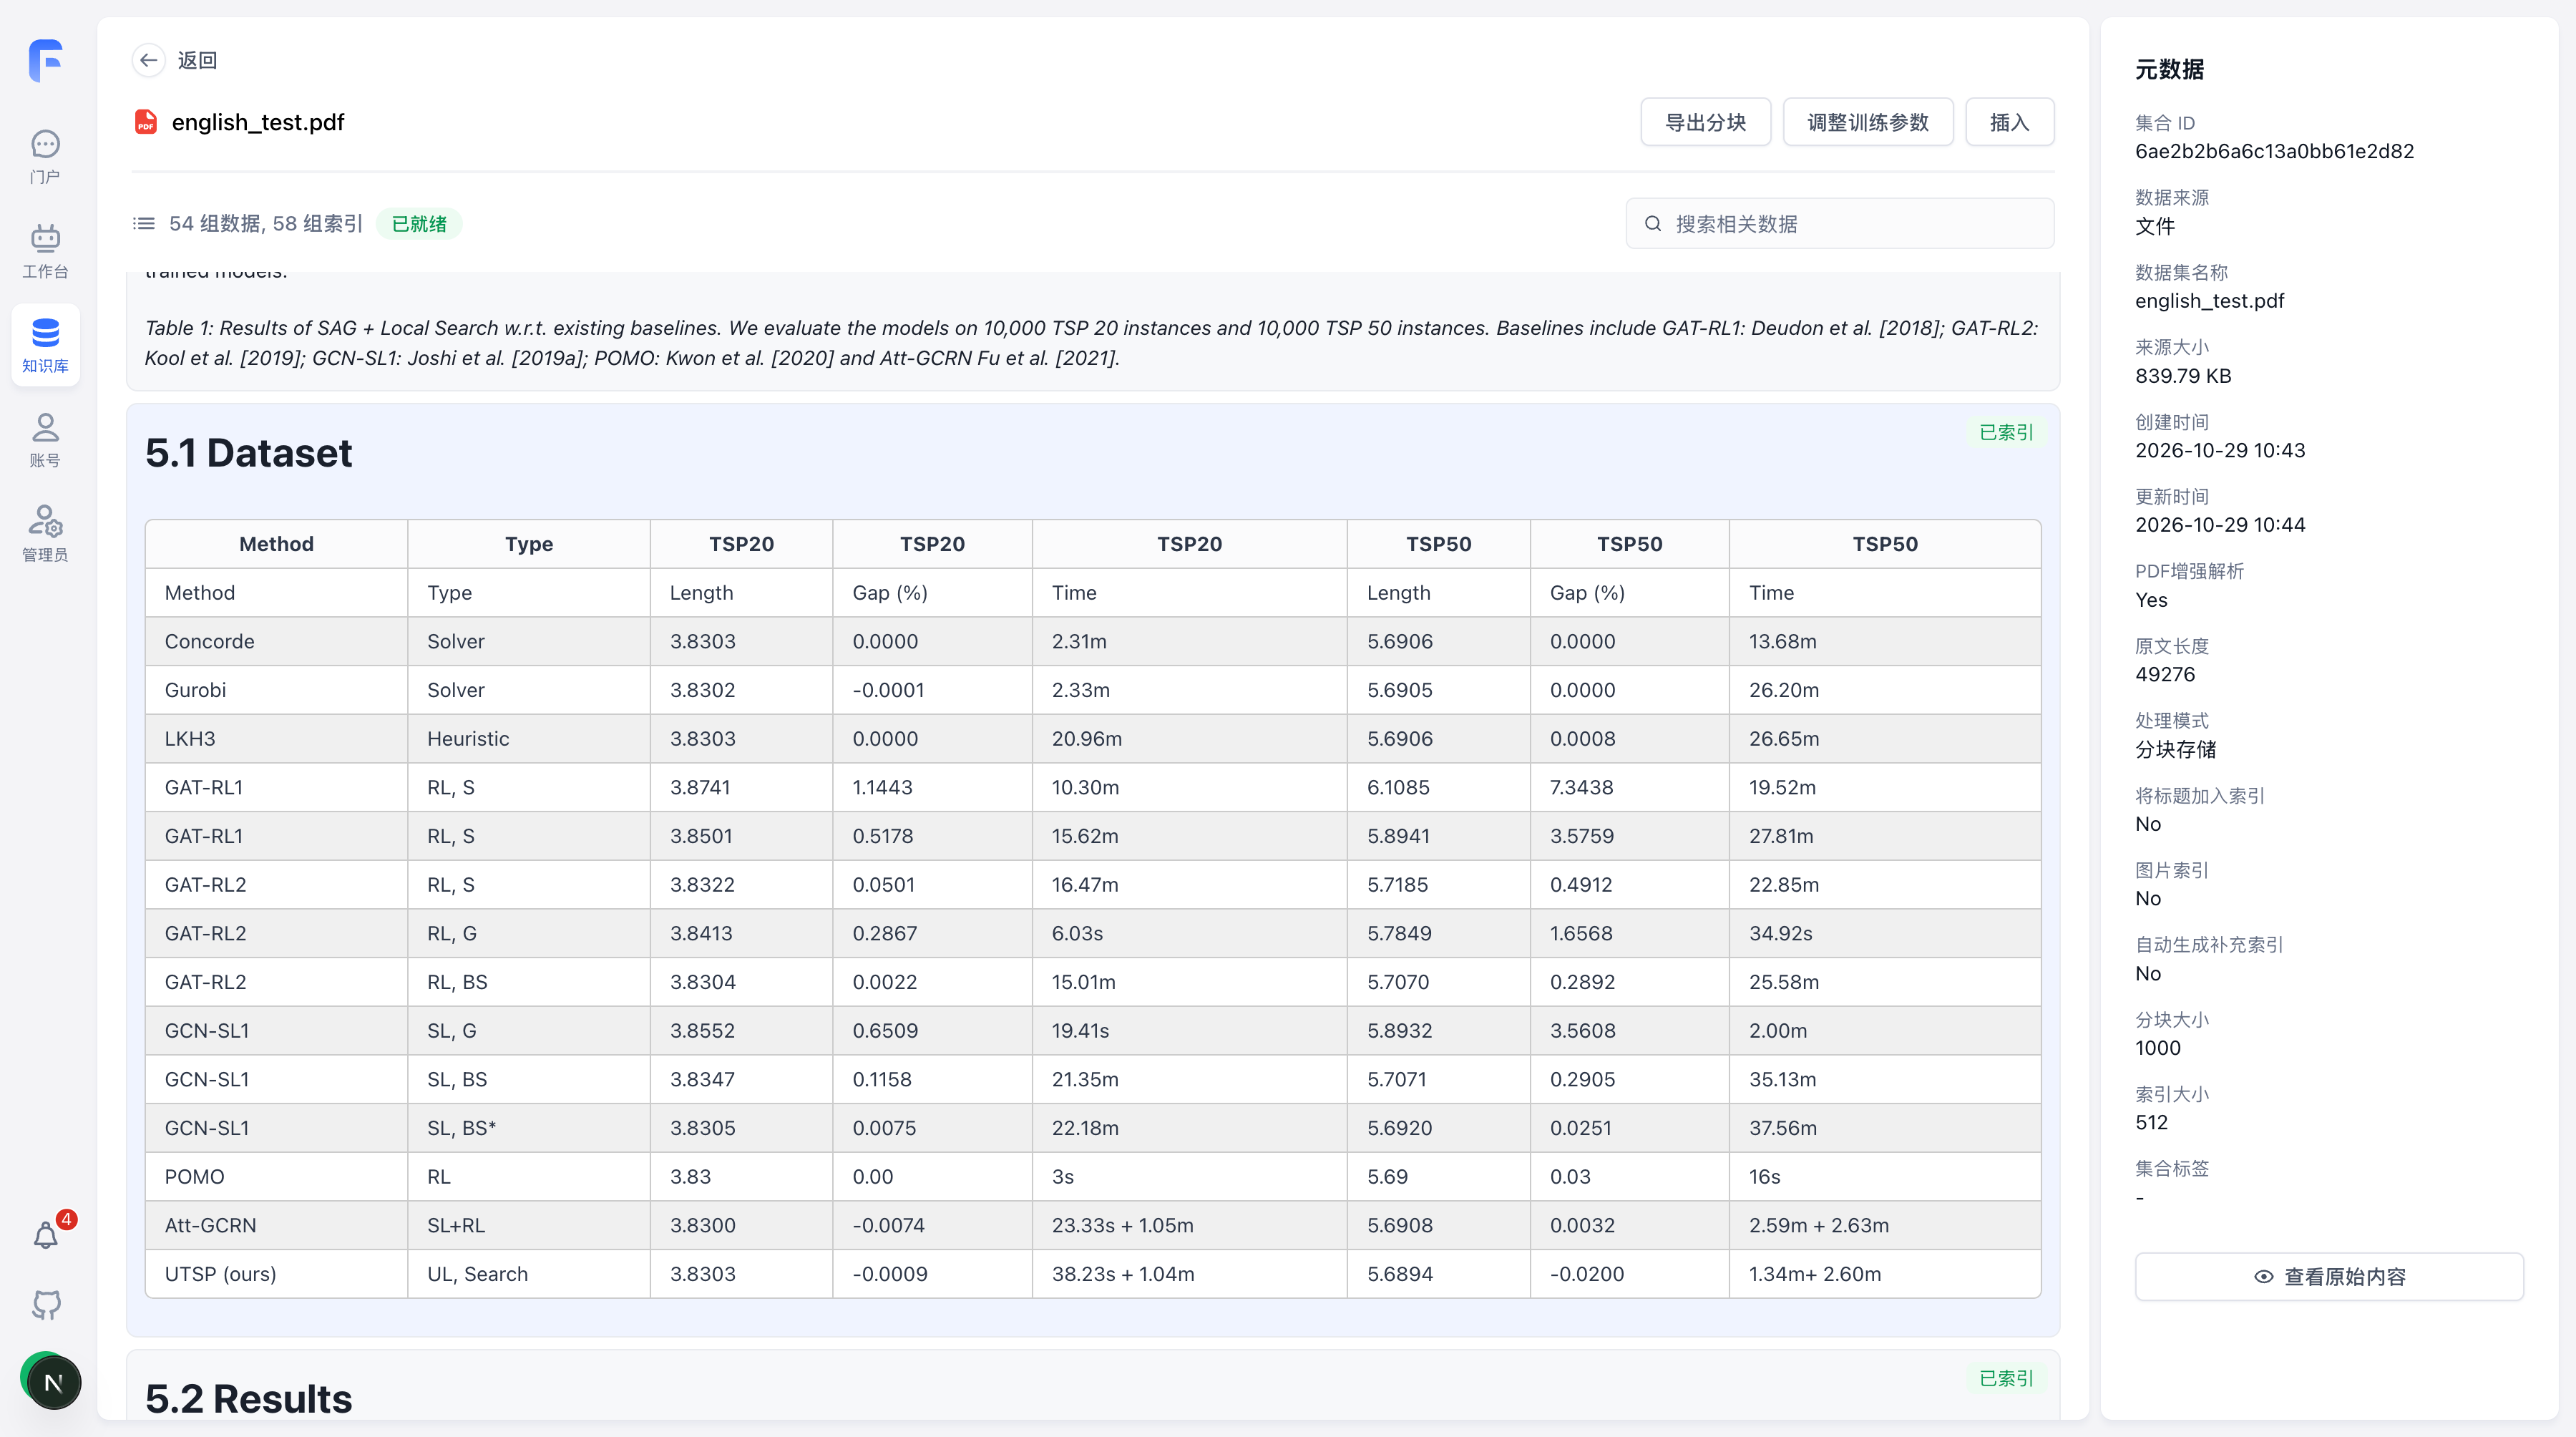
Task: Click the user avatar N
Action: (x=53, y=1382)
